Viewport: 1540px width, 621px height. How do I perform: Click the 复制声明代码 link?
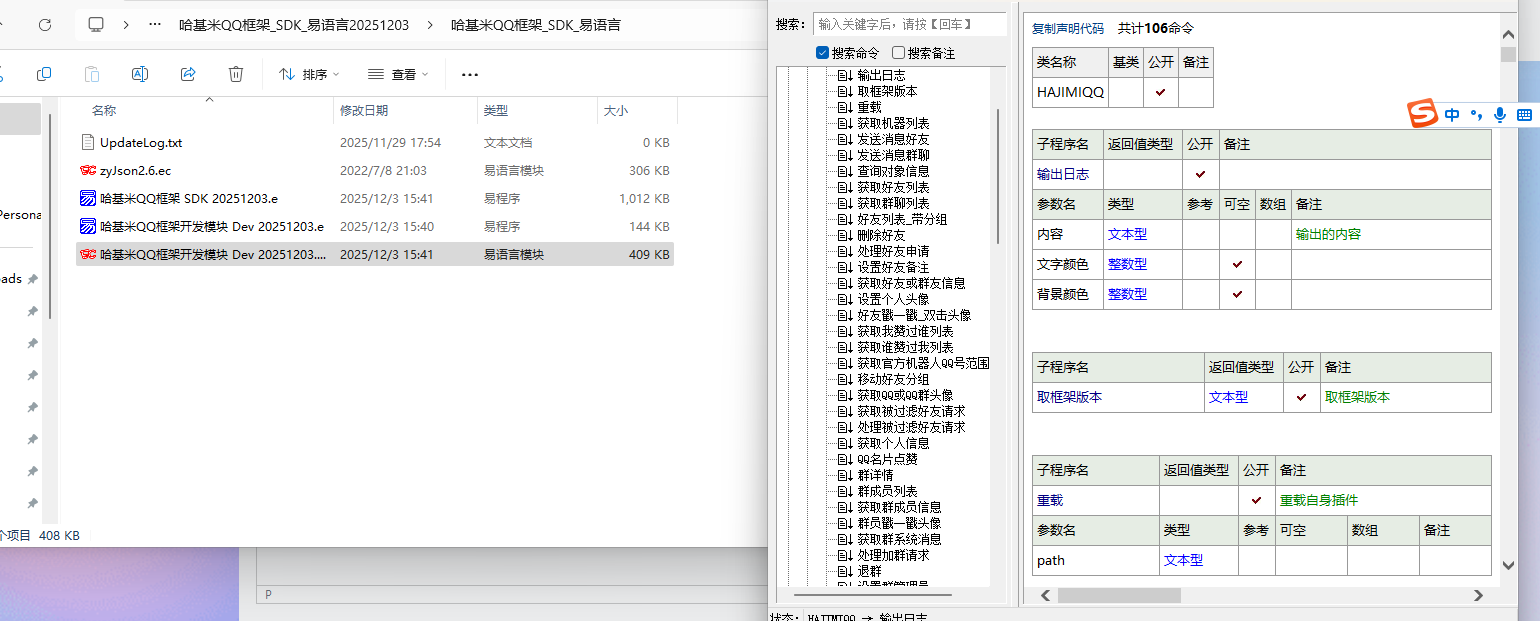[1068, 29]
